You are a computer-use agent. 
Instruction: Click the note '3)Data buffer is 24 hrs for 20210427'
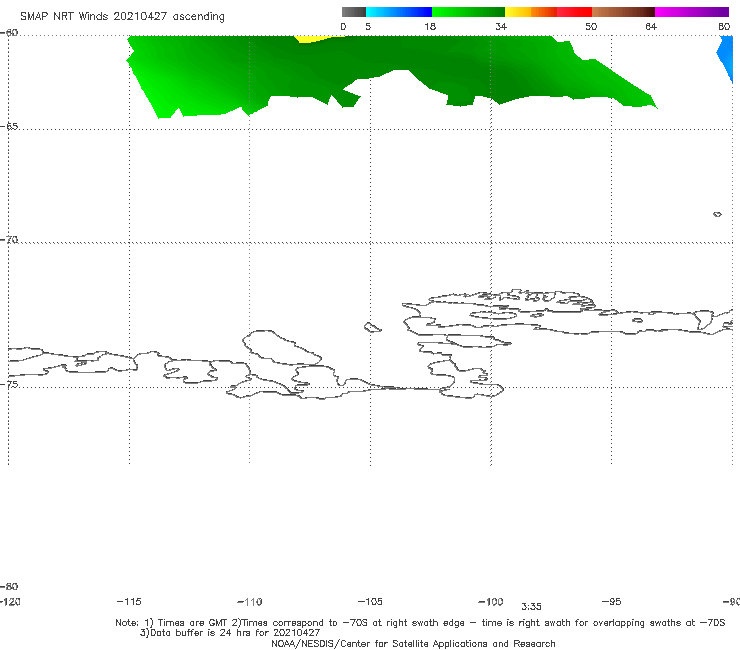(x=230, y=633)
